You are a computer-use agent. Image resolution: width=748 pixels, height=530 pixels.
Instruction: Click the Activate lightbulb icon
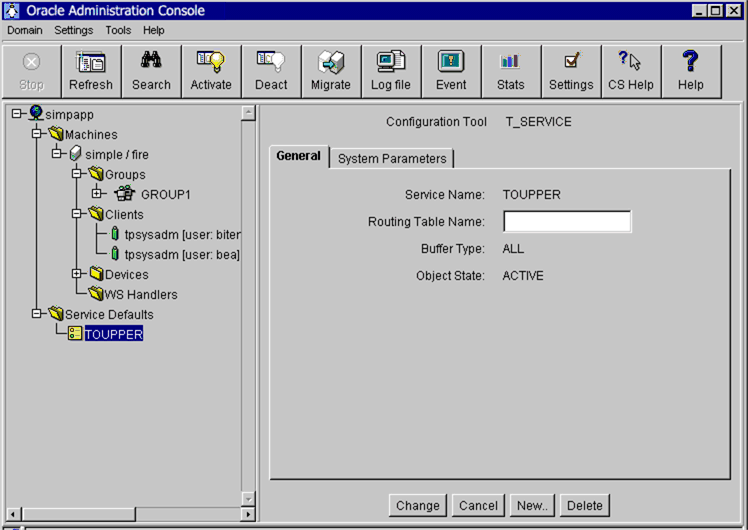coord(211,62)
